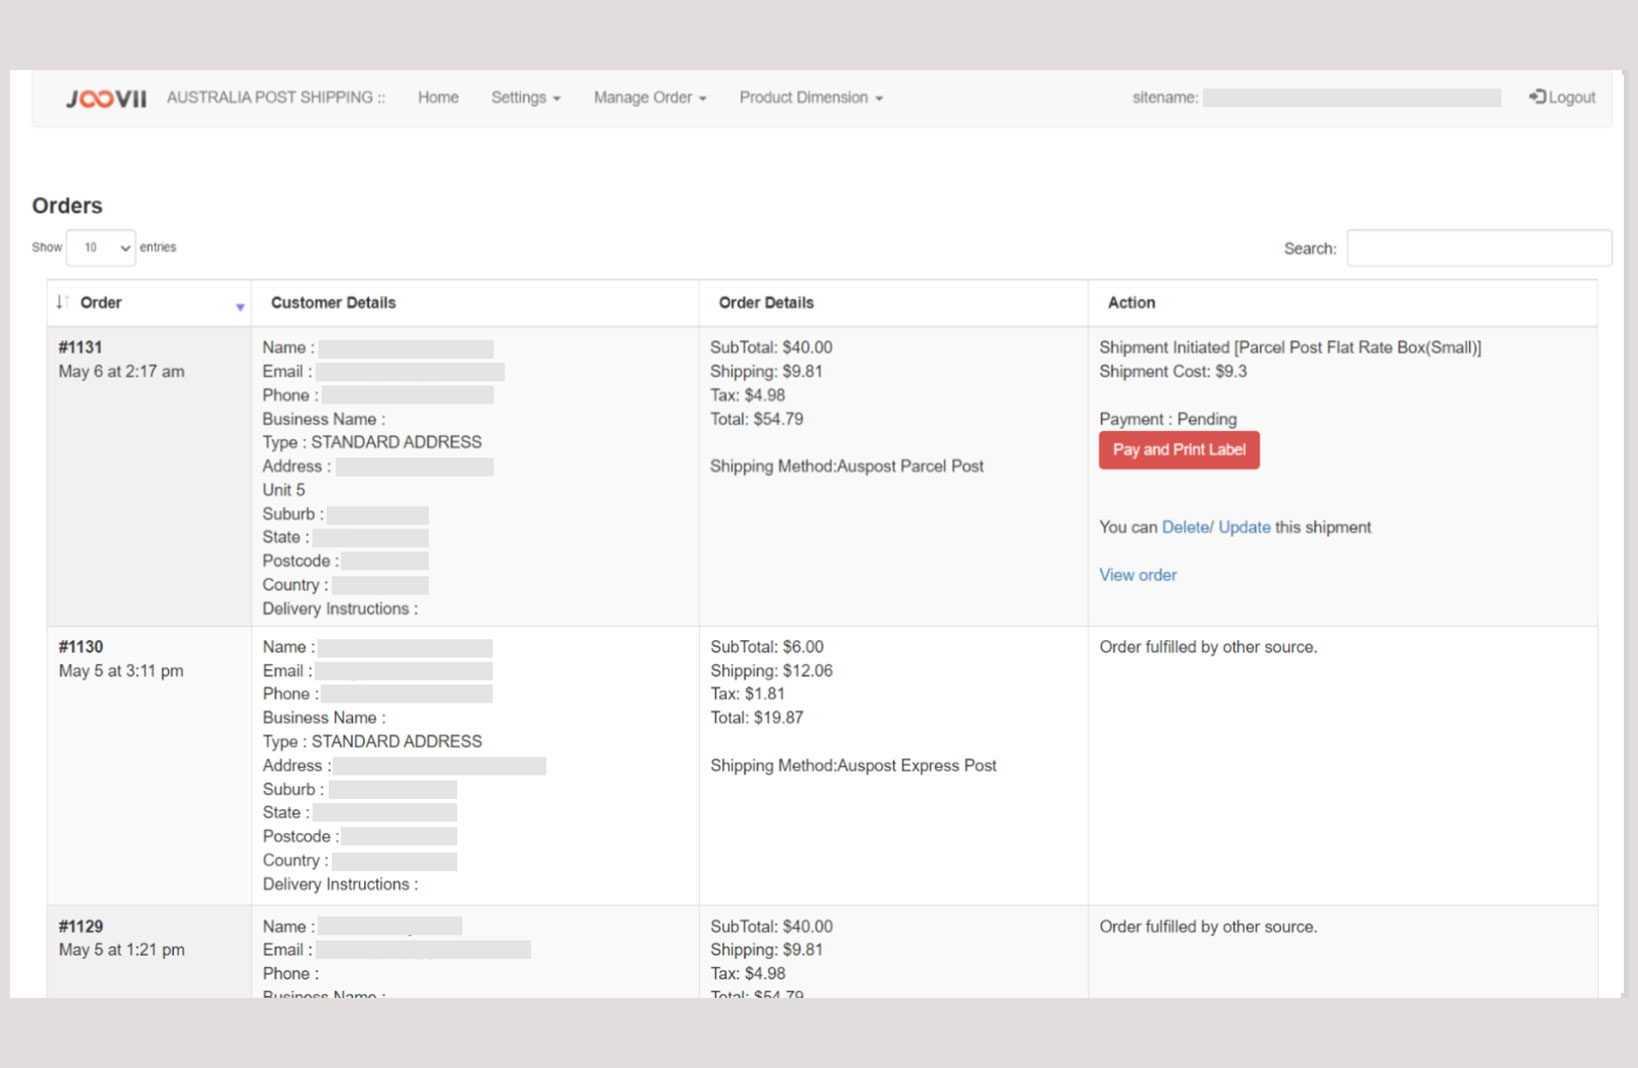Open the Product Dimension dropdown
The height and width of the screenshot is (1068, 1638).
pos(810,97)
